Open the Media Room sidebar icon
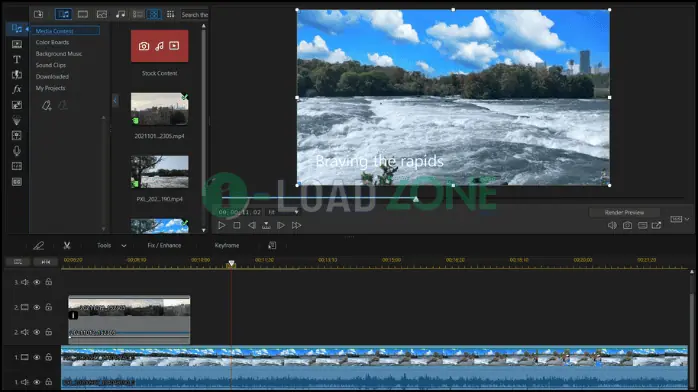The height and width of the screenshot is (392, 698). [x=17, y=29]
